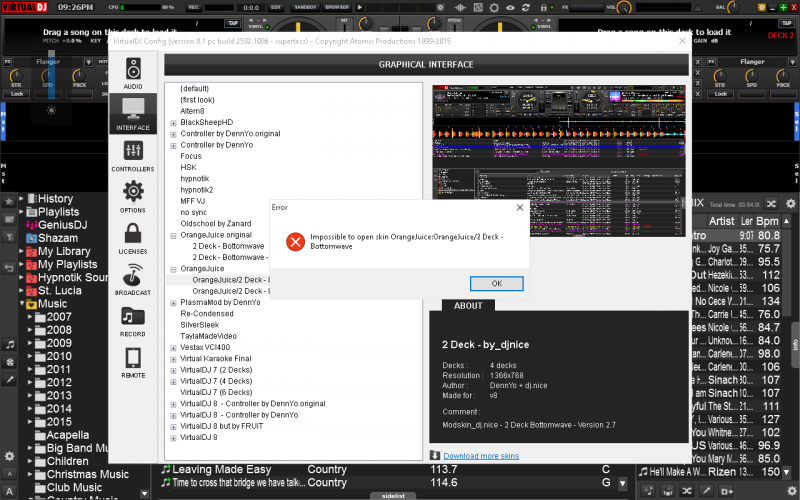Open the Licenses config section

click(x=133, y=238)
